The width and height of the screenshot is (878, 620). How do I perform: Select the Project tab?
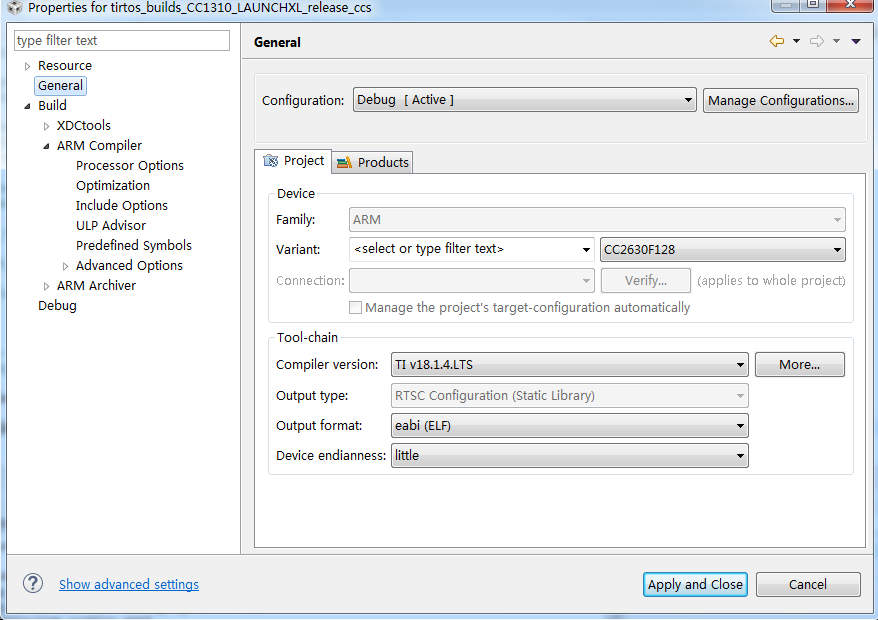(293, 161)
